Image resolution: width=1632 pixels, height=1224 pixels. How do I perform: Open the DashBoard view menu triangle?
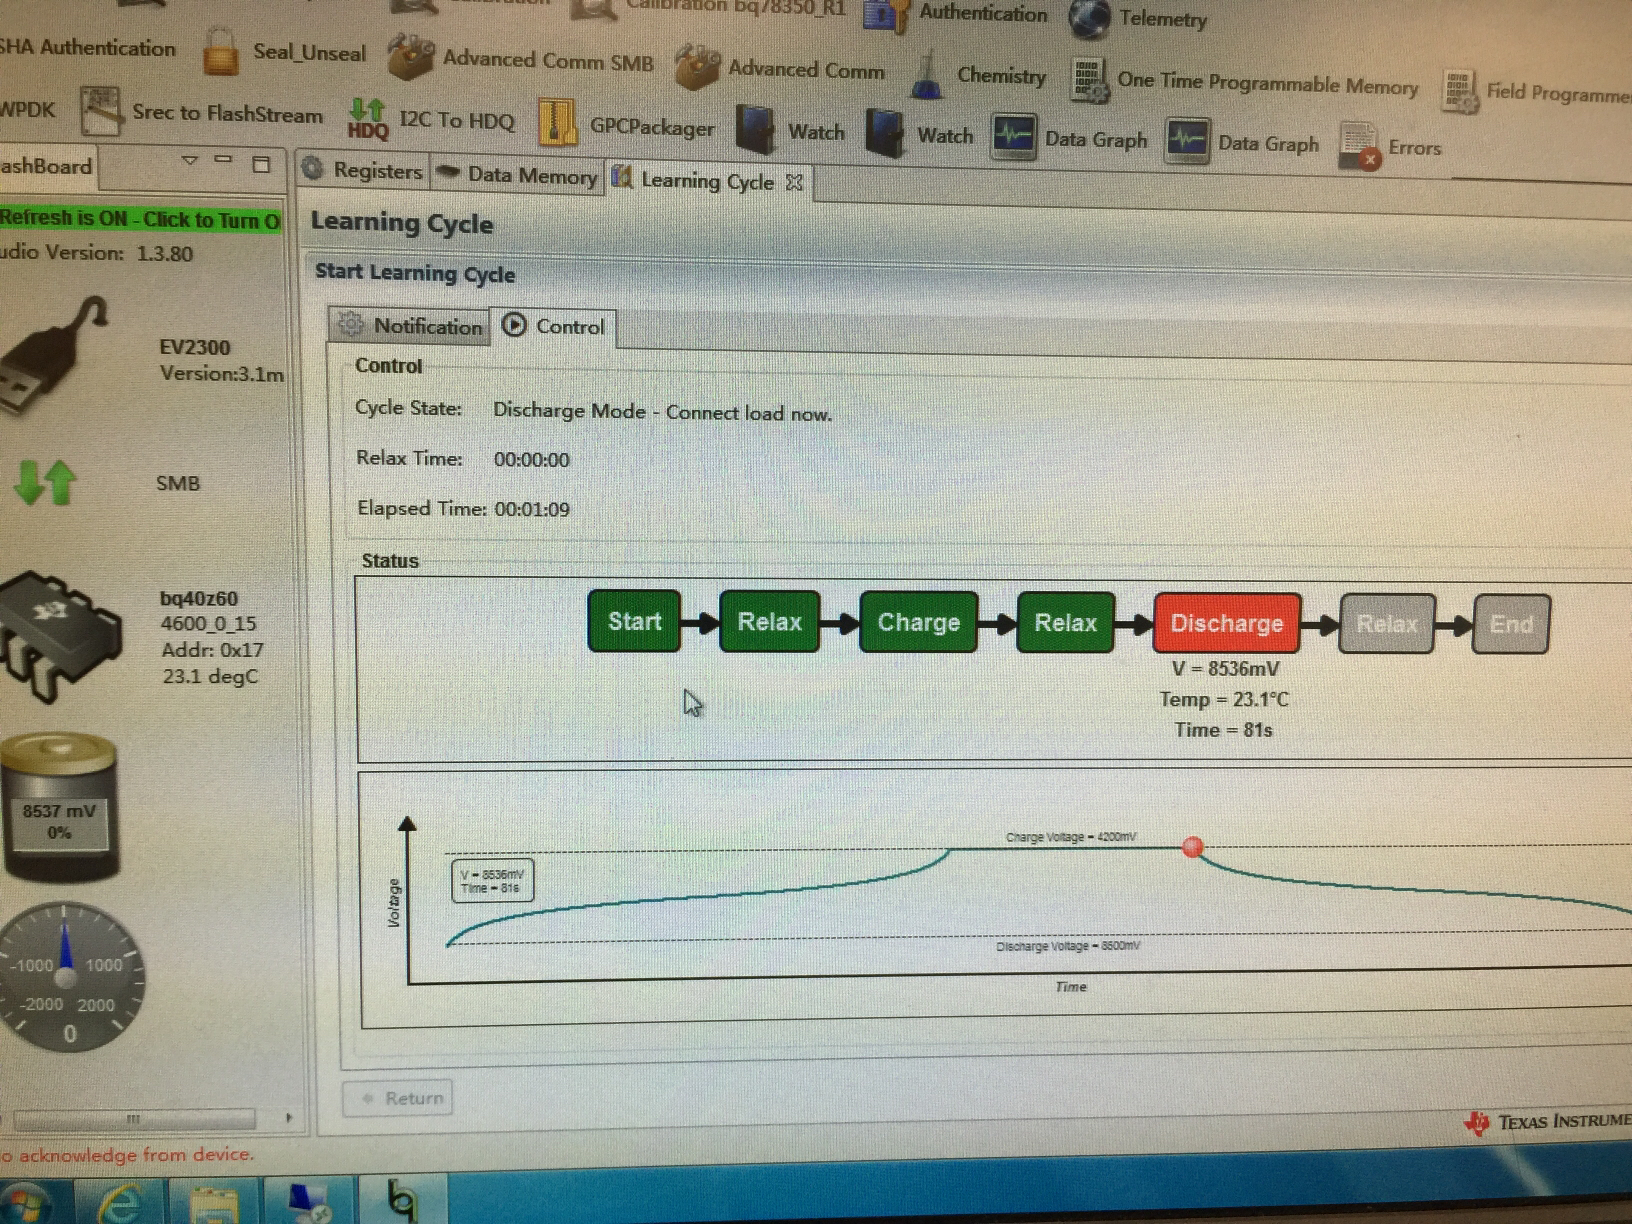(189, 160)
